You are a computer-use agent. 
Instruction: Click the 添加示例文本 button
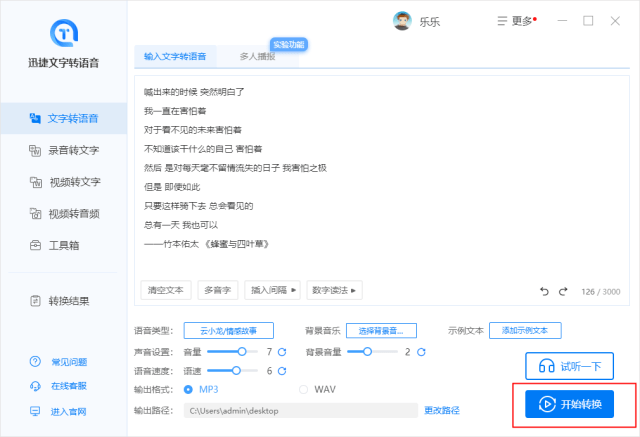click(x=525, y=331)
